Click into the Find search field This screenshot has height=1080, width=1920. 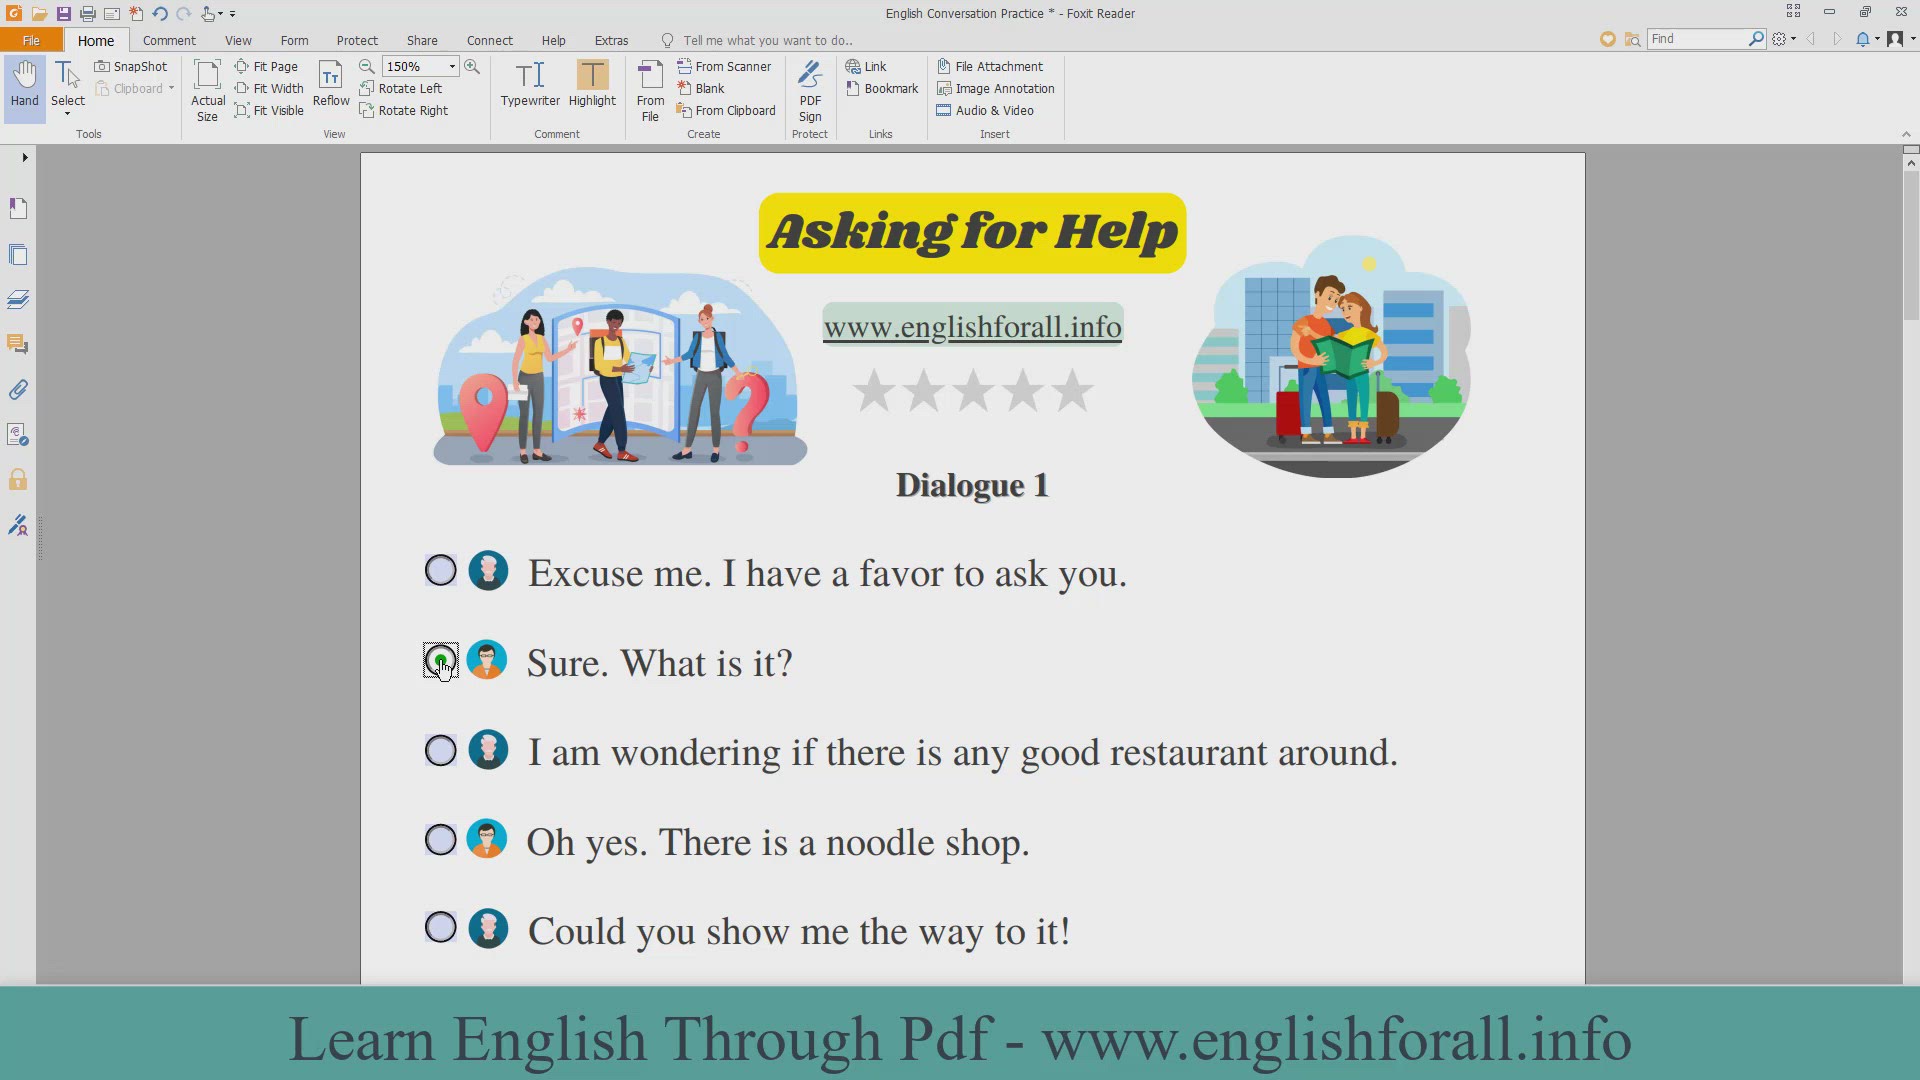1697,39
